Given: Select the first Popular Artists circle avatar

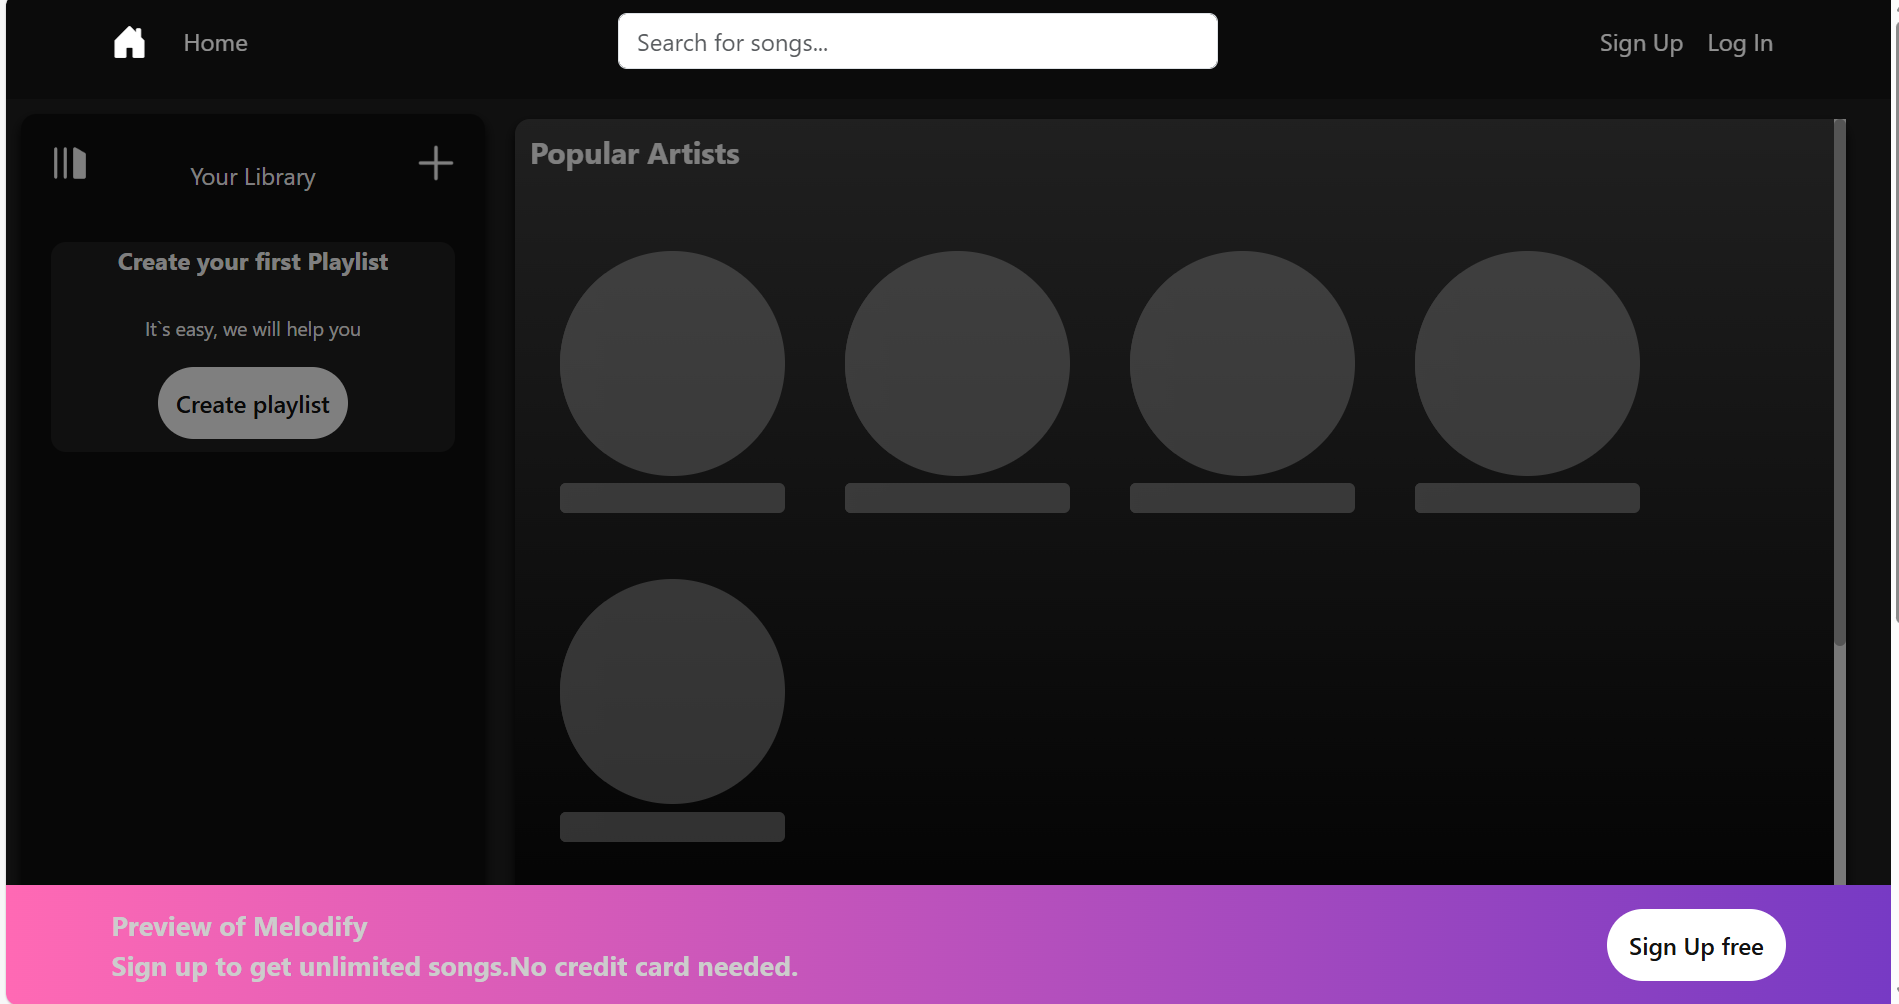Looking at the screenshot, I should 671,362.
